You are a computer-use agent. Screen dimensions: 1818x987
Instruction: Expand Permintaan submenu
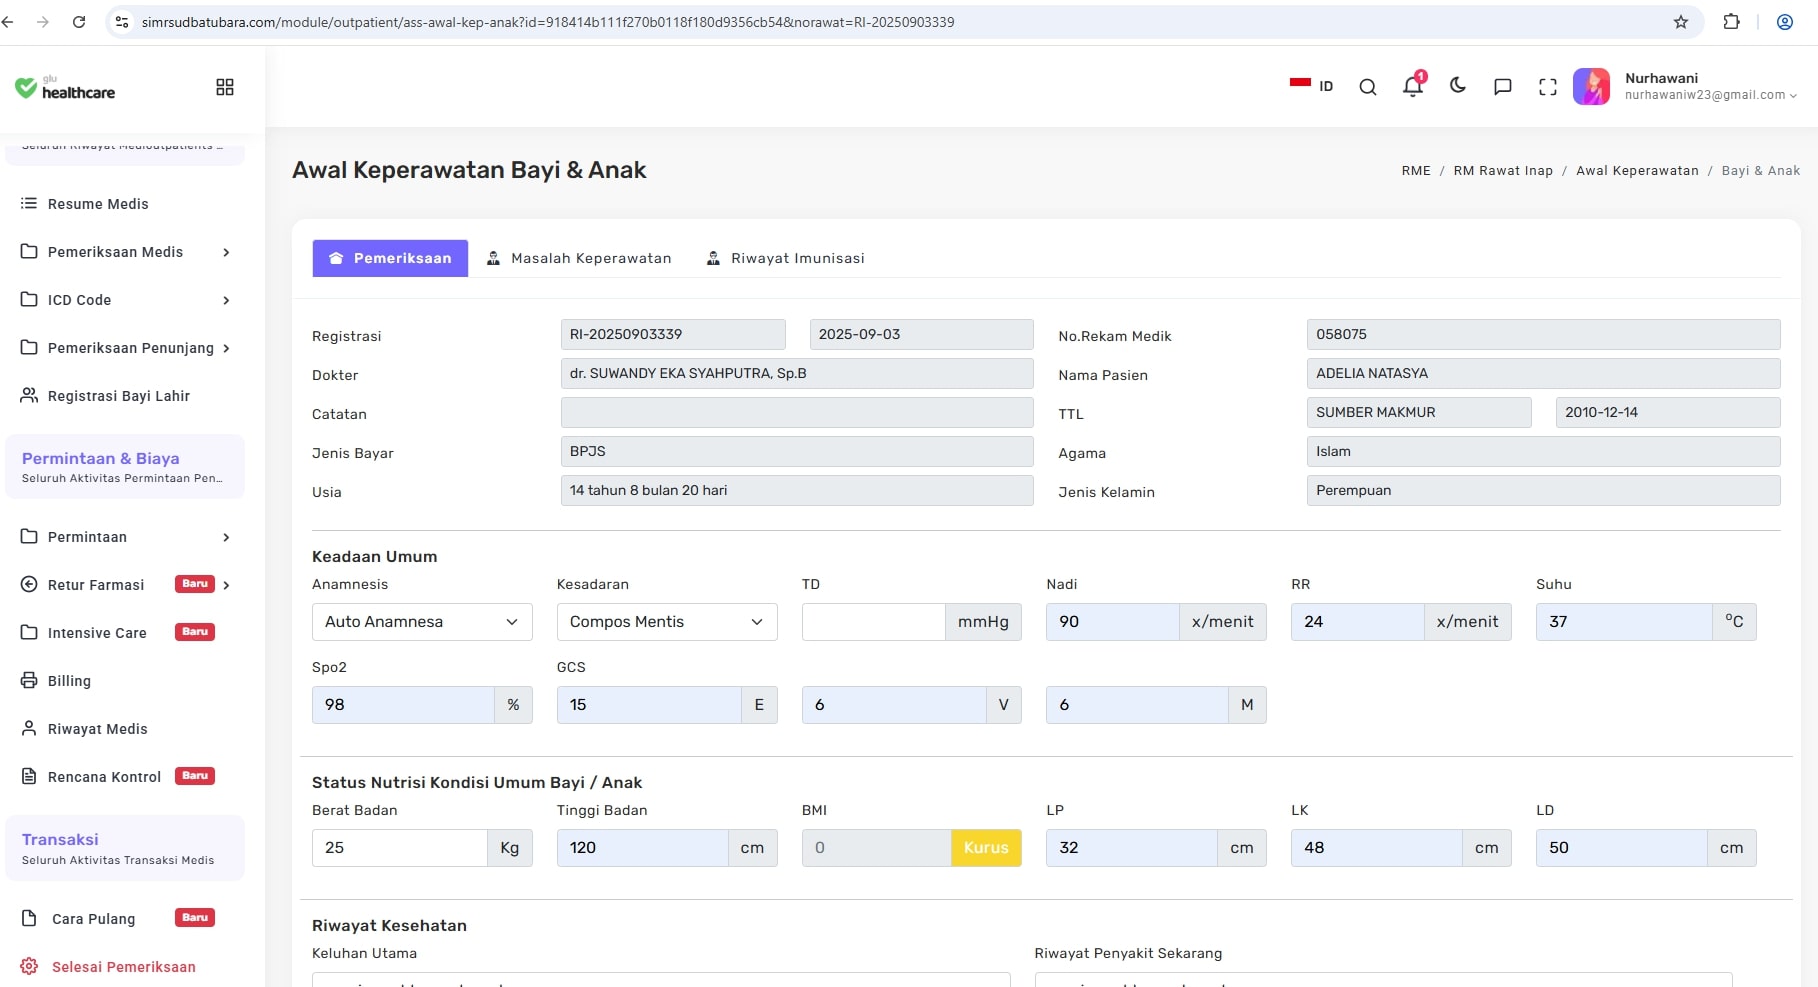(x=226, y=537)
